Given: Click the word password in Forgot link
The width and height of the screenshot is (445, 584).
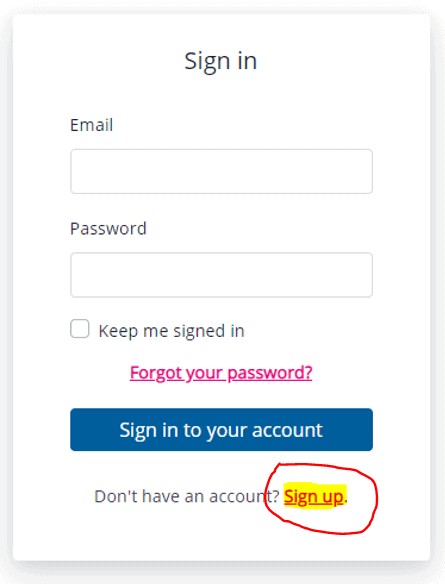Looking at the screenshot, I should point(270,373).
